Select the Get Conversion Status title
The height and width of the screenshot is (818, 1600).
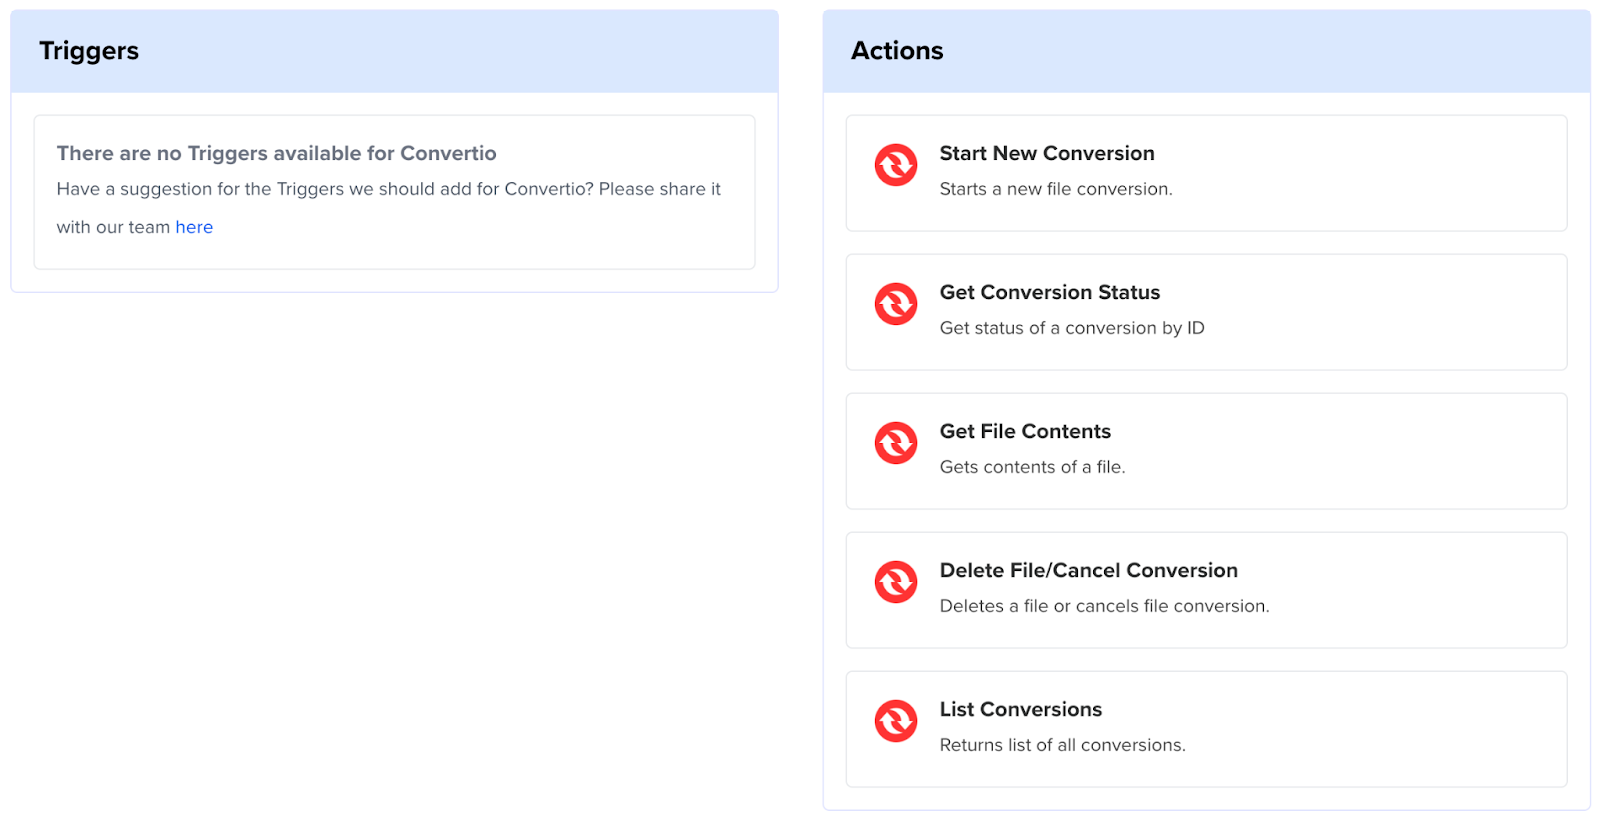click(x=1050, y=292)
